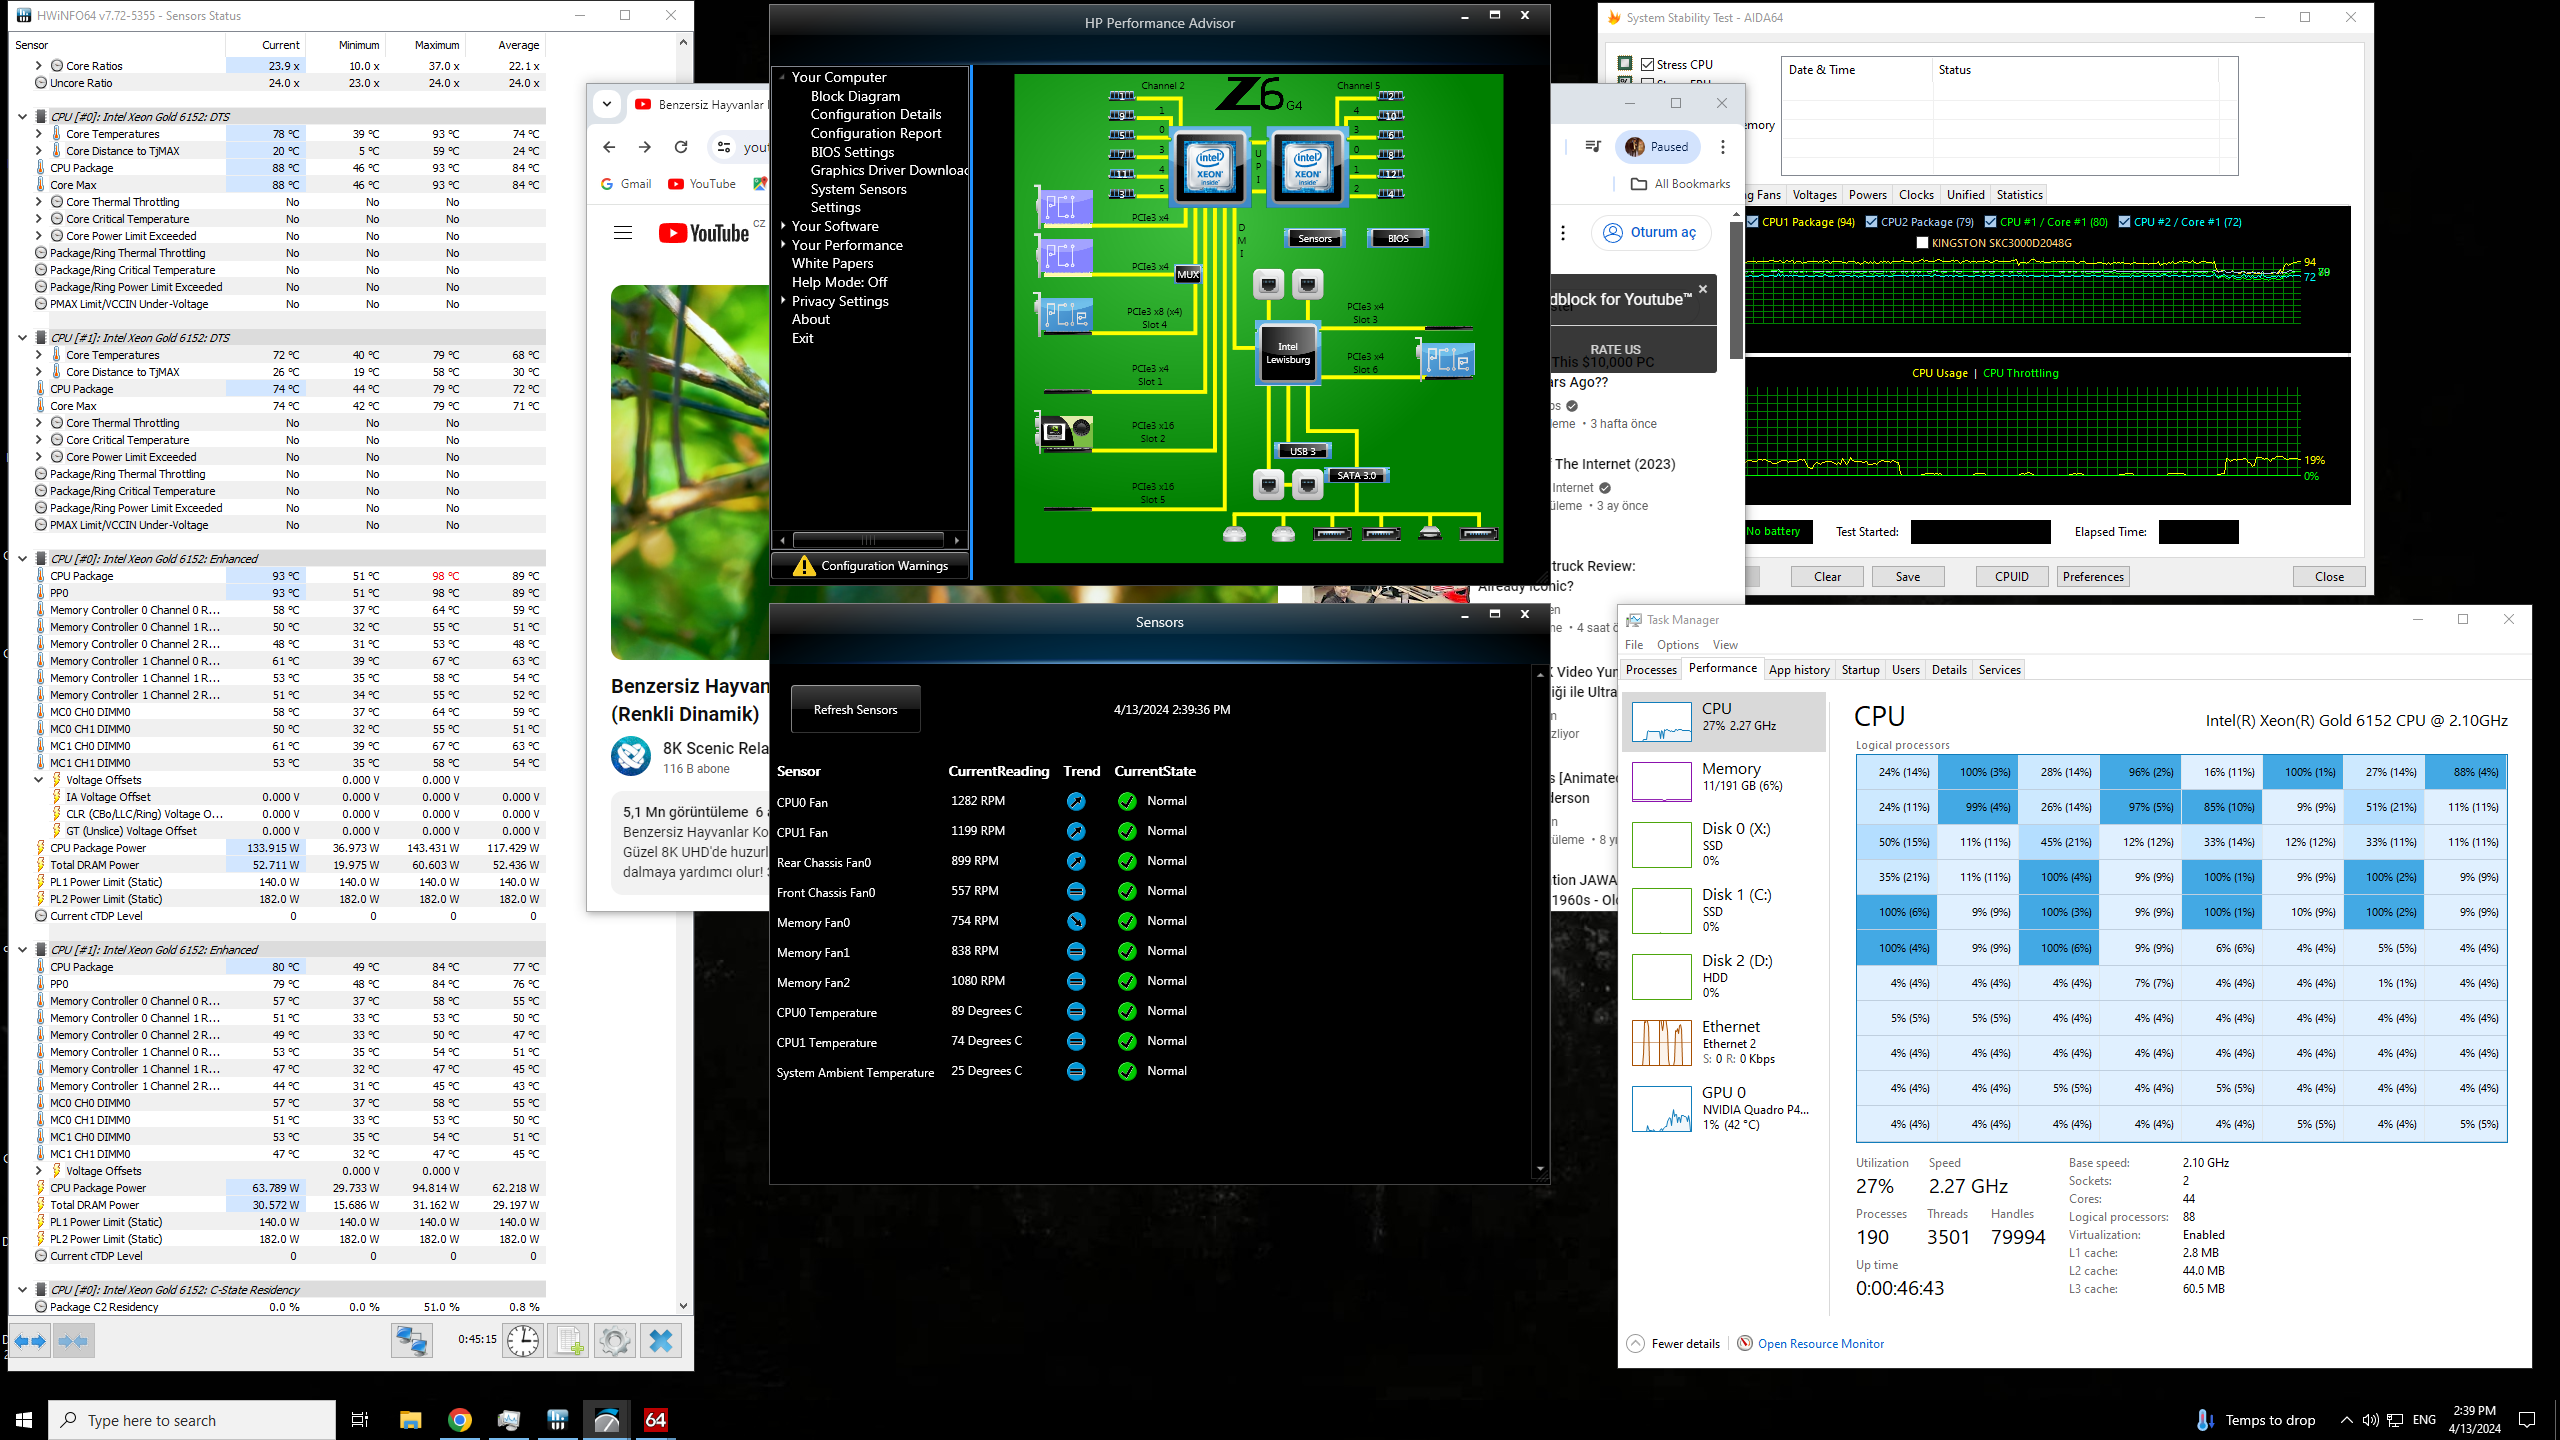This screenshot has height=1440, width=2560.
Task: Open File Explorer from the taskbar
Action: click(x=410, y=1419)
